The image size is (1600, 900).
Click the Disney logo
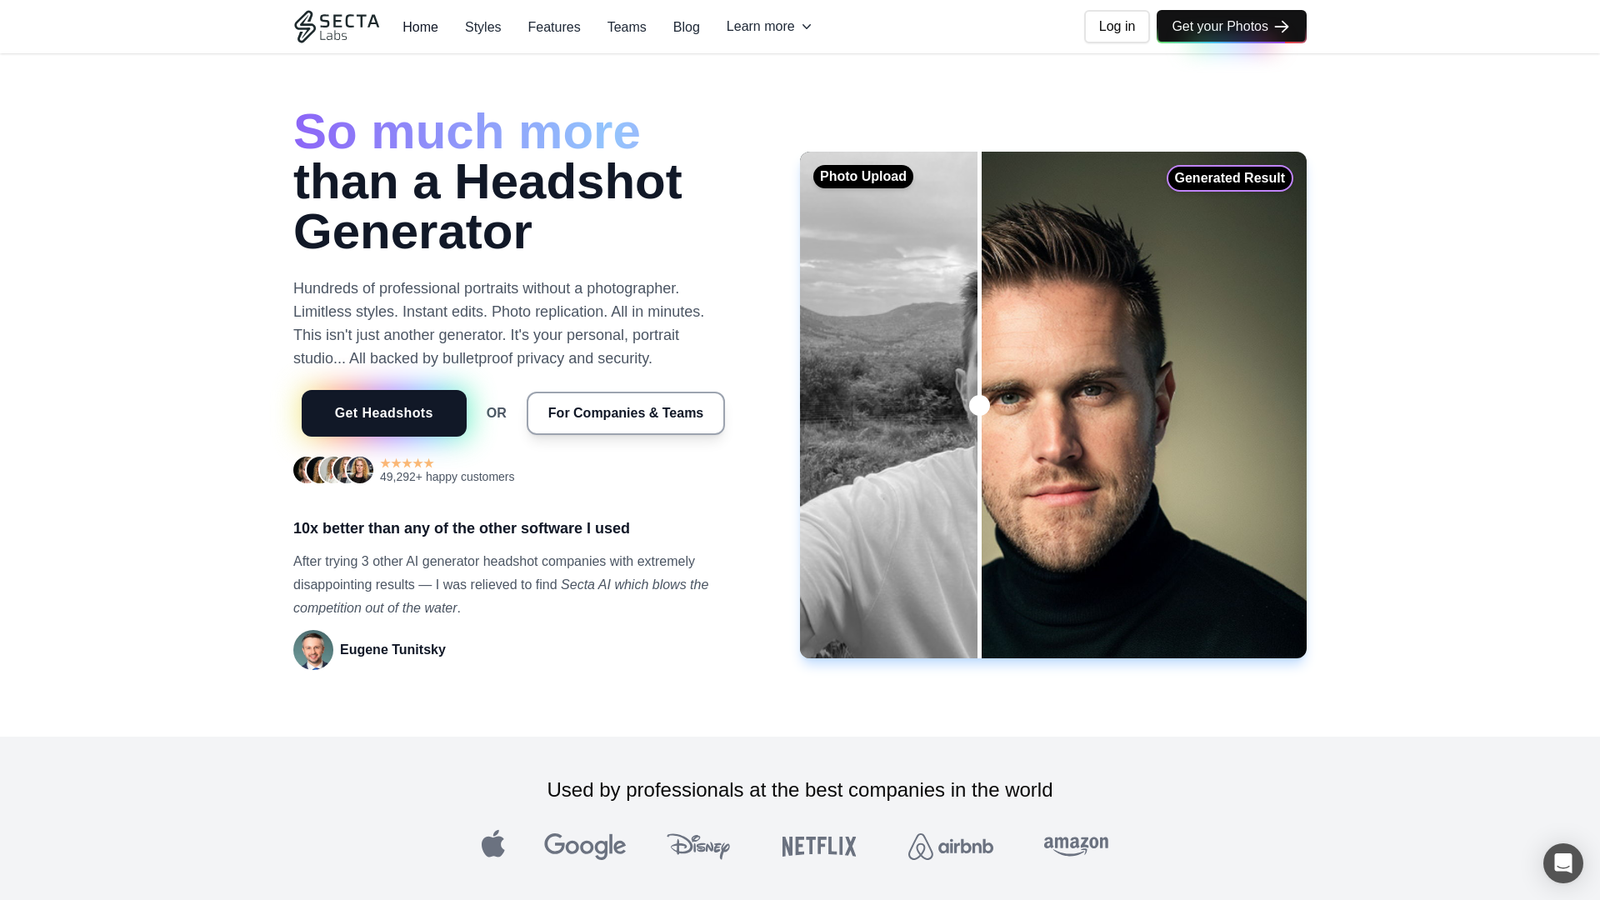(x=698, y=846)
